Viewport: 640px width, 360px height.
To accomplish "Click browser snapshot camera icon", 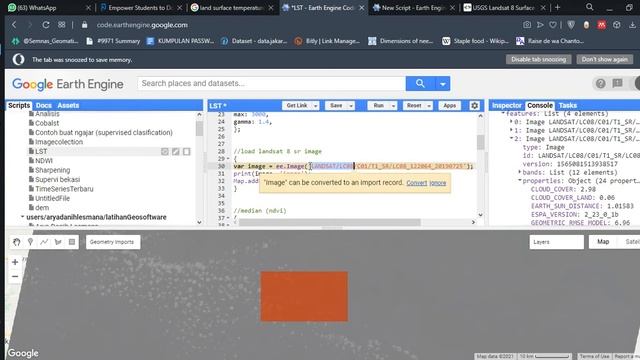I will (527, 25).
